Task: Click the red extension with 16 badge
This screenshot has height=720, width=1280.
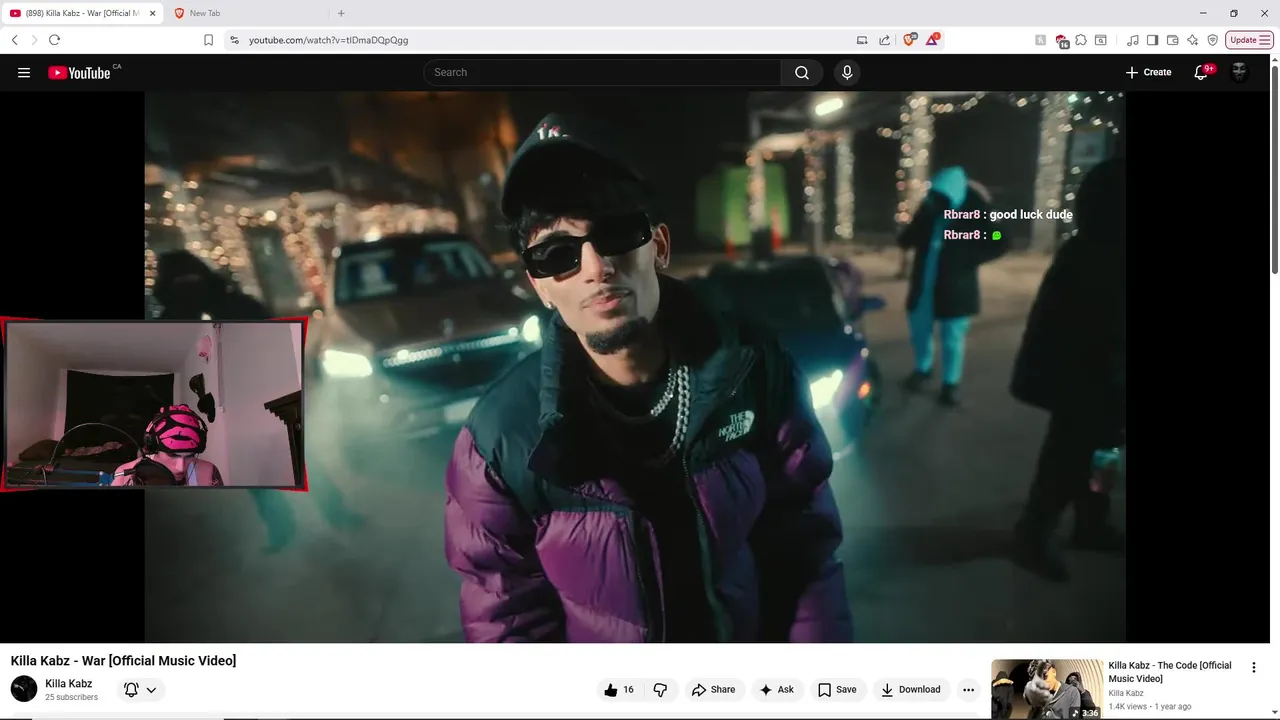Action: (x=1062, y=41)
